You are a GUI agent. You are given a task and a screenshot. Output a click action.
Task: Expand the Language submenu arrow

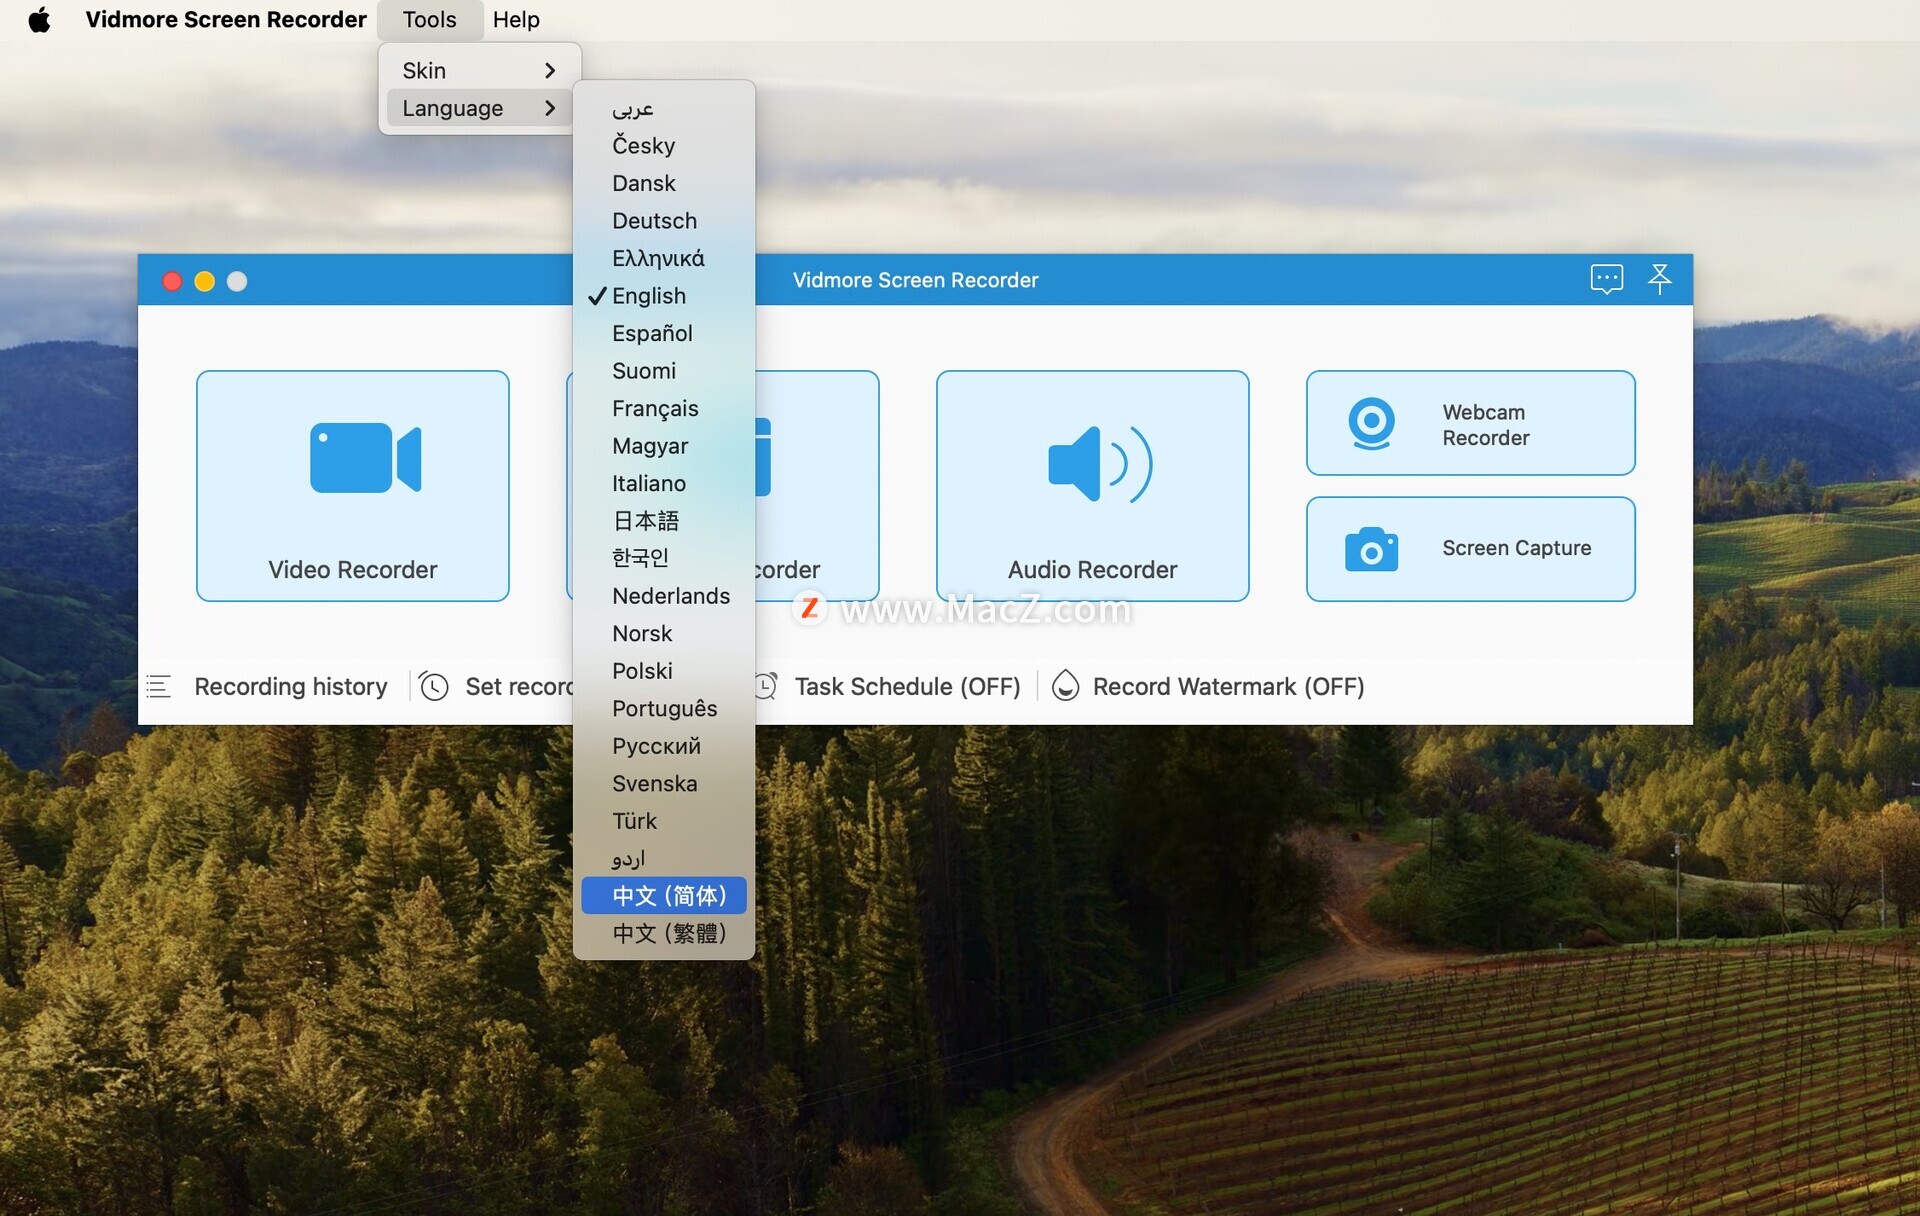pyautogui.click(x=549, y=108)
